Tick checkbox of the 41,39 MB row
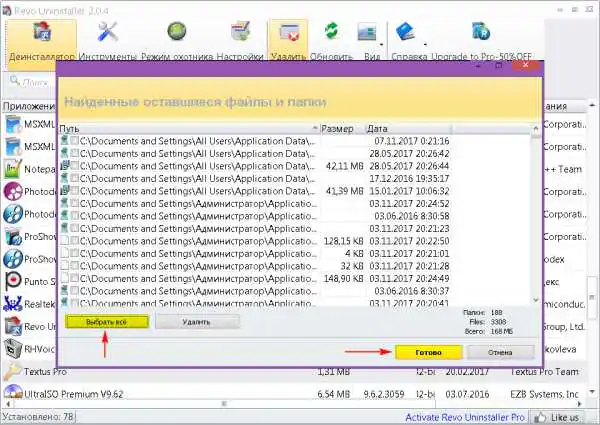The width and height of the screenshot is (600, 425). (x=75, y=191)
